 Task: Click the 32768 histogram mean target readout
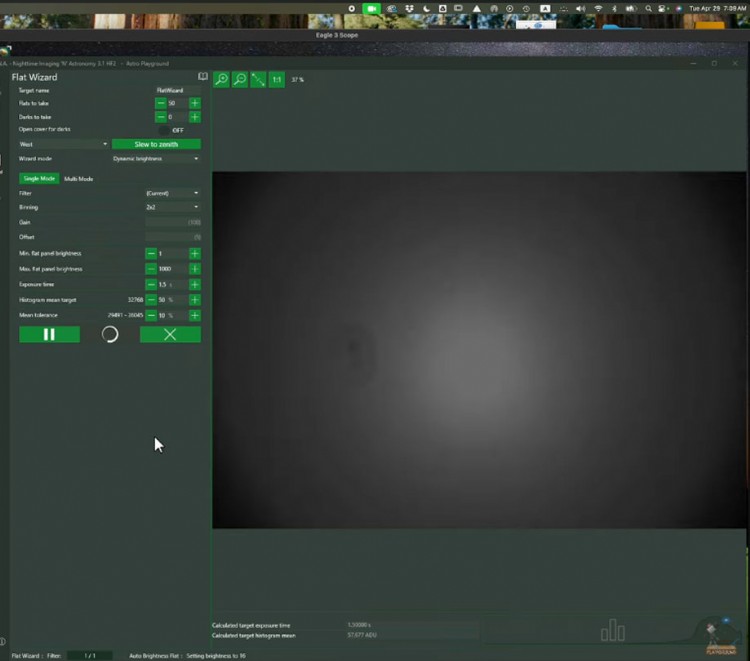[135, 300]
